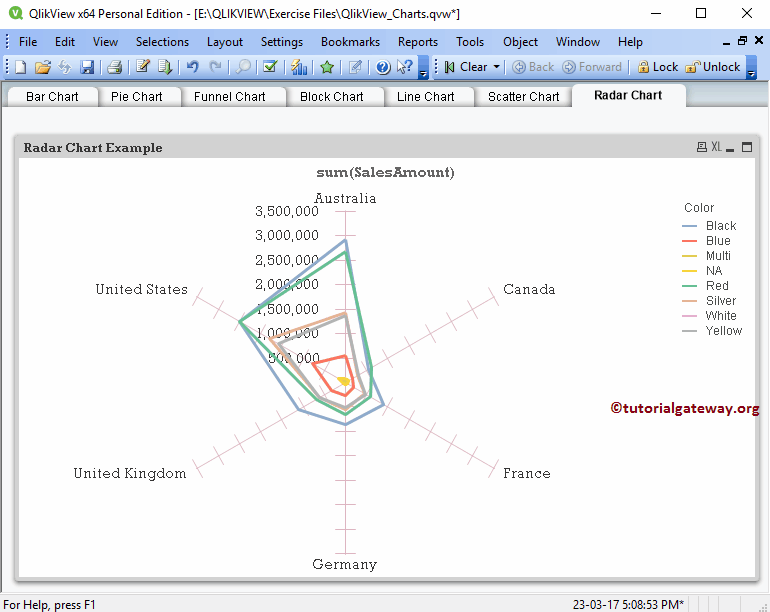Undo the last layout change
The image size is (770, 612).
point(192,67)
